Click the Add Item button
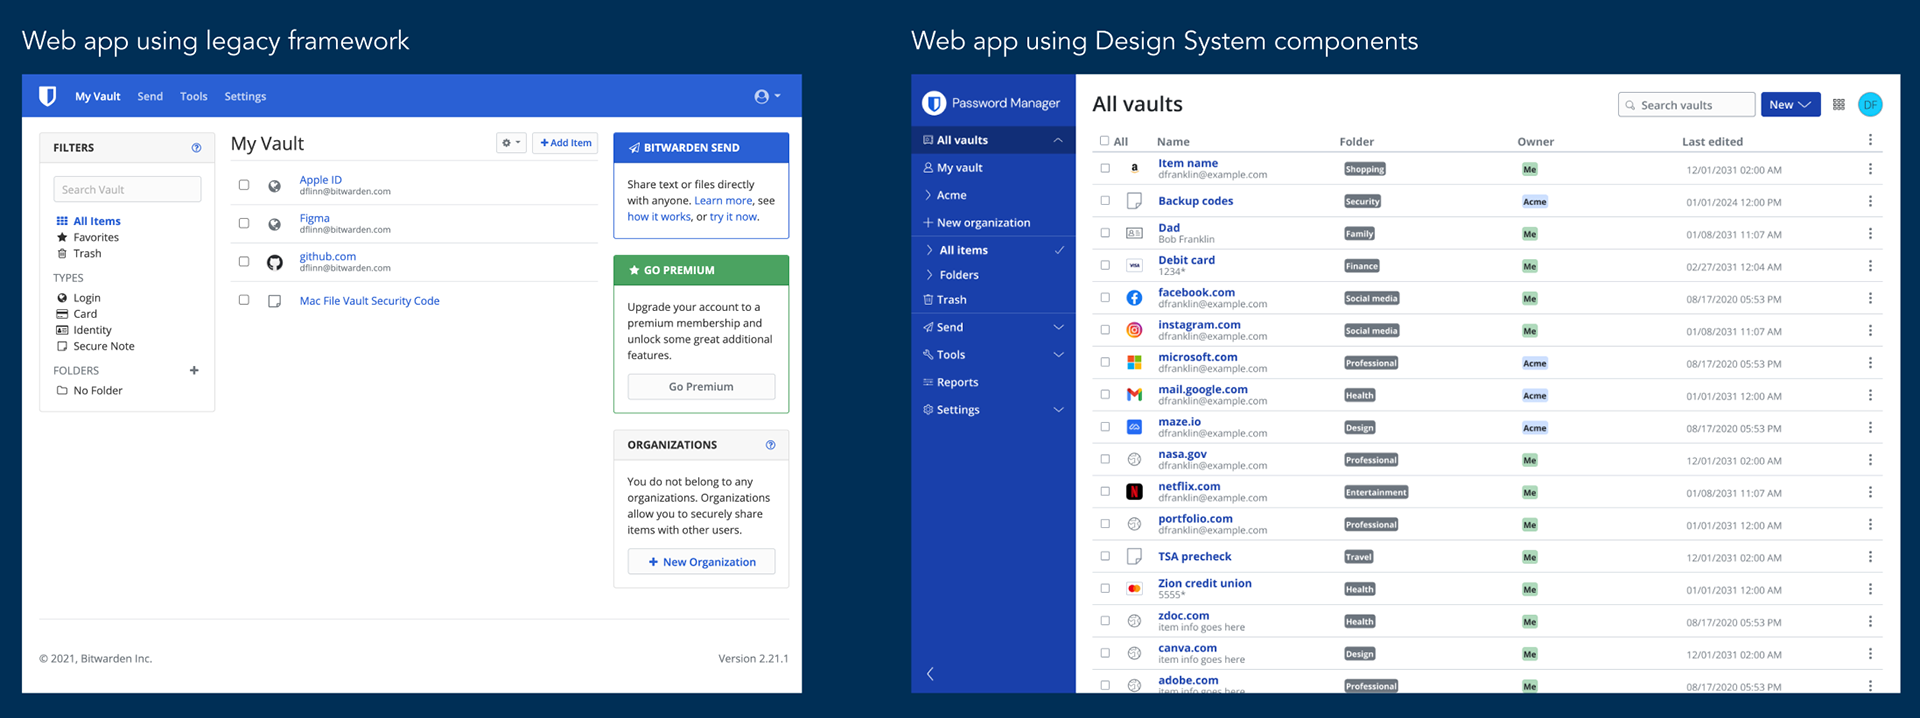This screenshot has height=718, width=1920. 565,143
